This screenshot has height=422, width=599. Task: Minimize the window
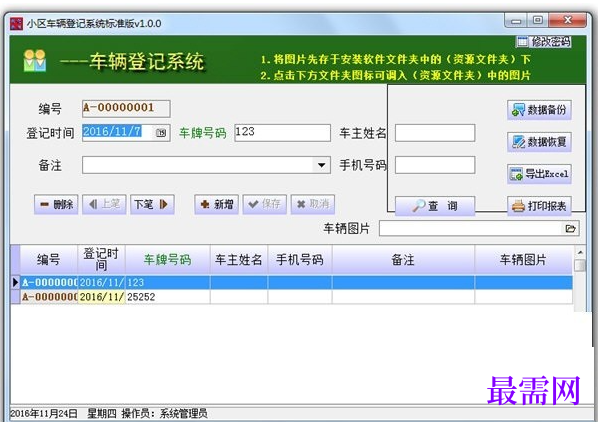[516, 21]
